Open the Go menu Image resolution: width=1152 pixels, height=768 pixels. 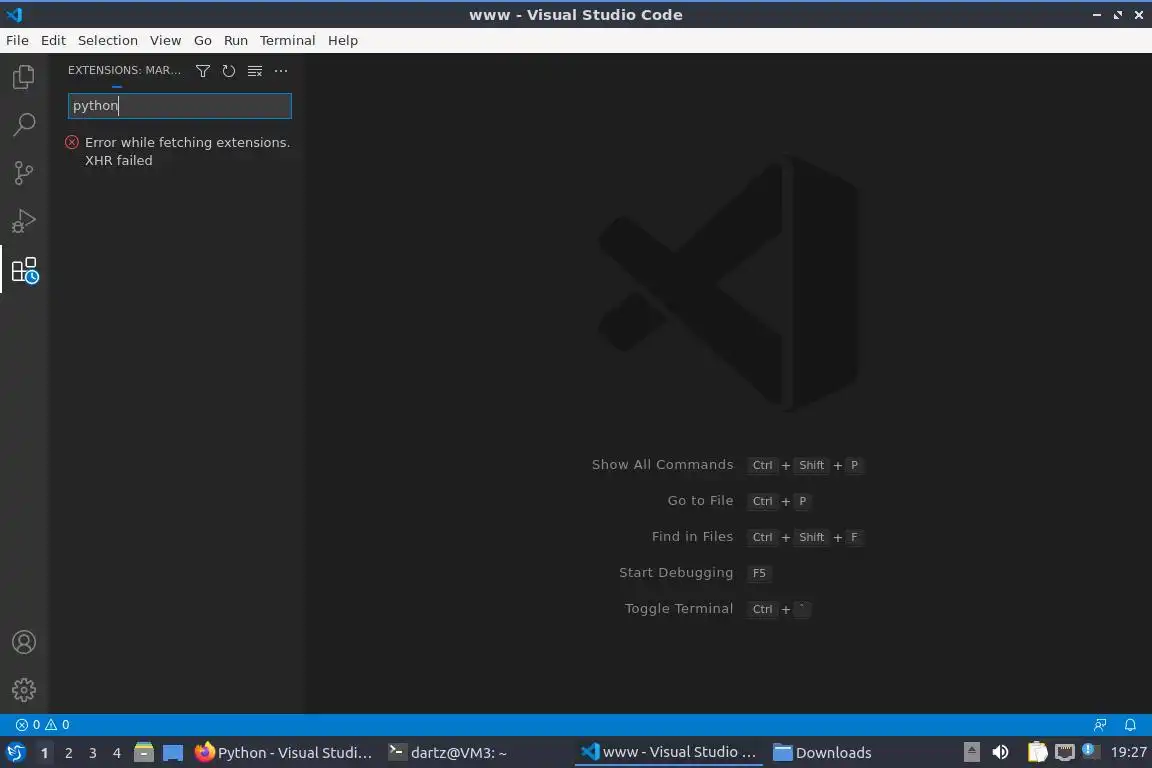tap(203, 40)
